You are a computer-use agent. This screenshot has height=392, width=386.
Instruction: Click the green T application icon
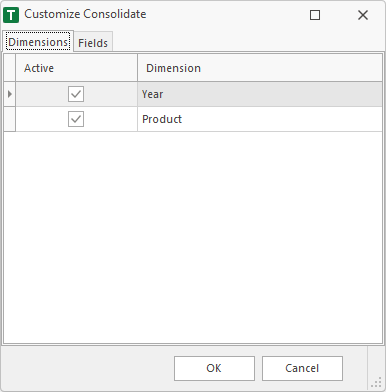(11, 15)
